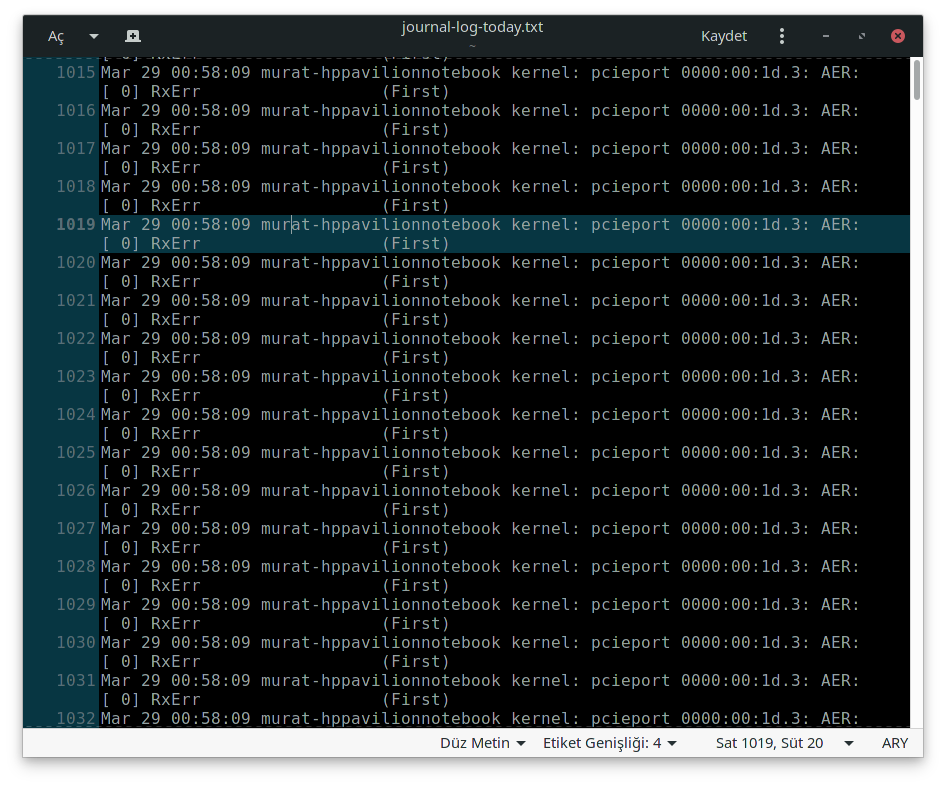Screen dimensions: 946x788
Task: Click line number 1022 in gutter
Action: pos(76,338)
